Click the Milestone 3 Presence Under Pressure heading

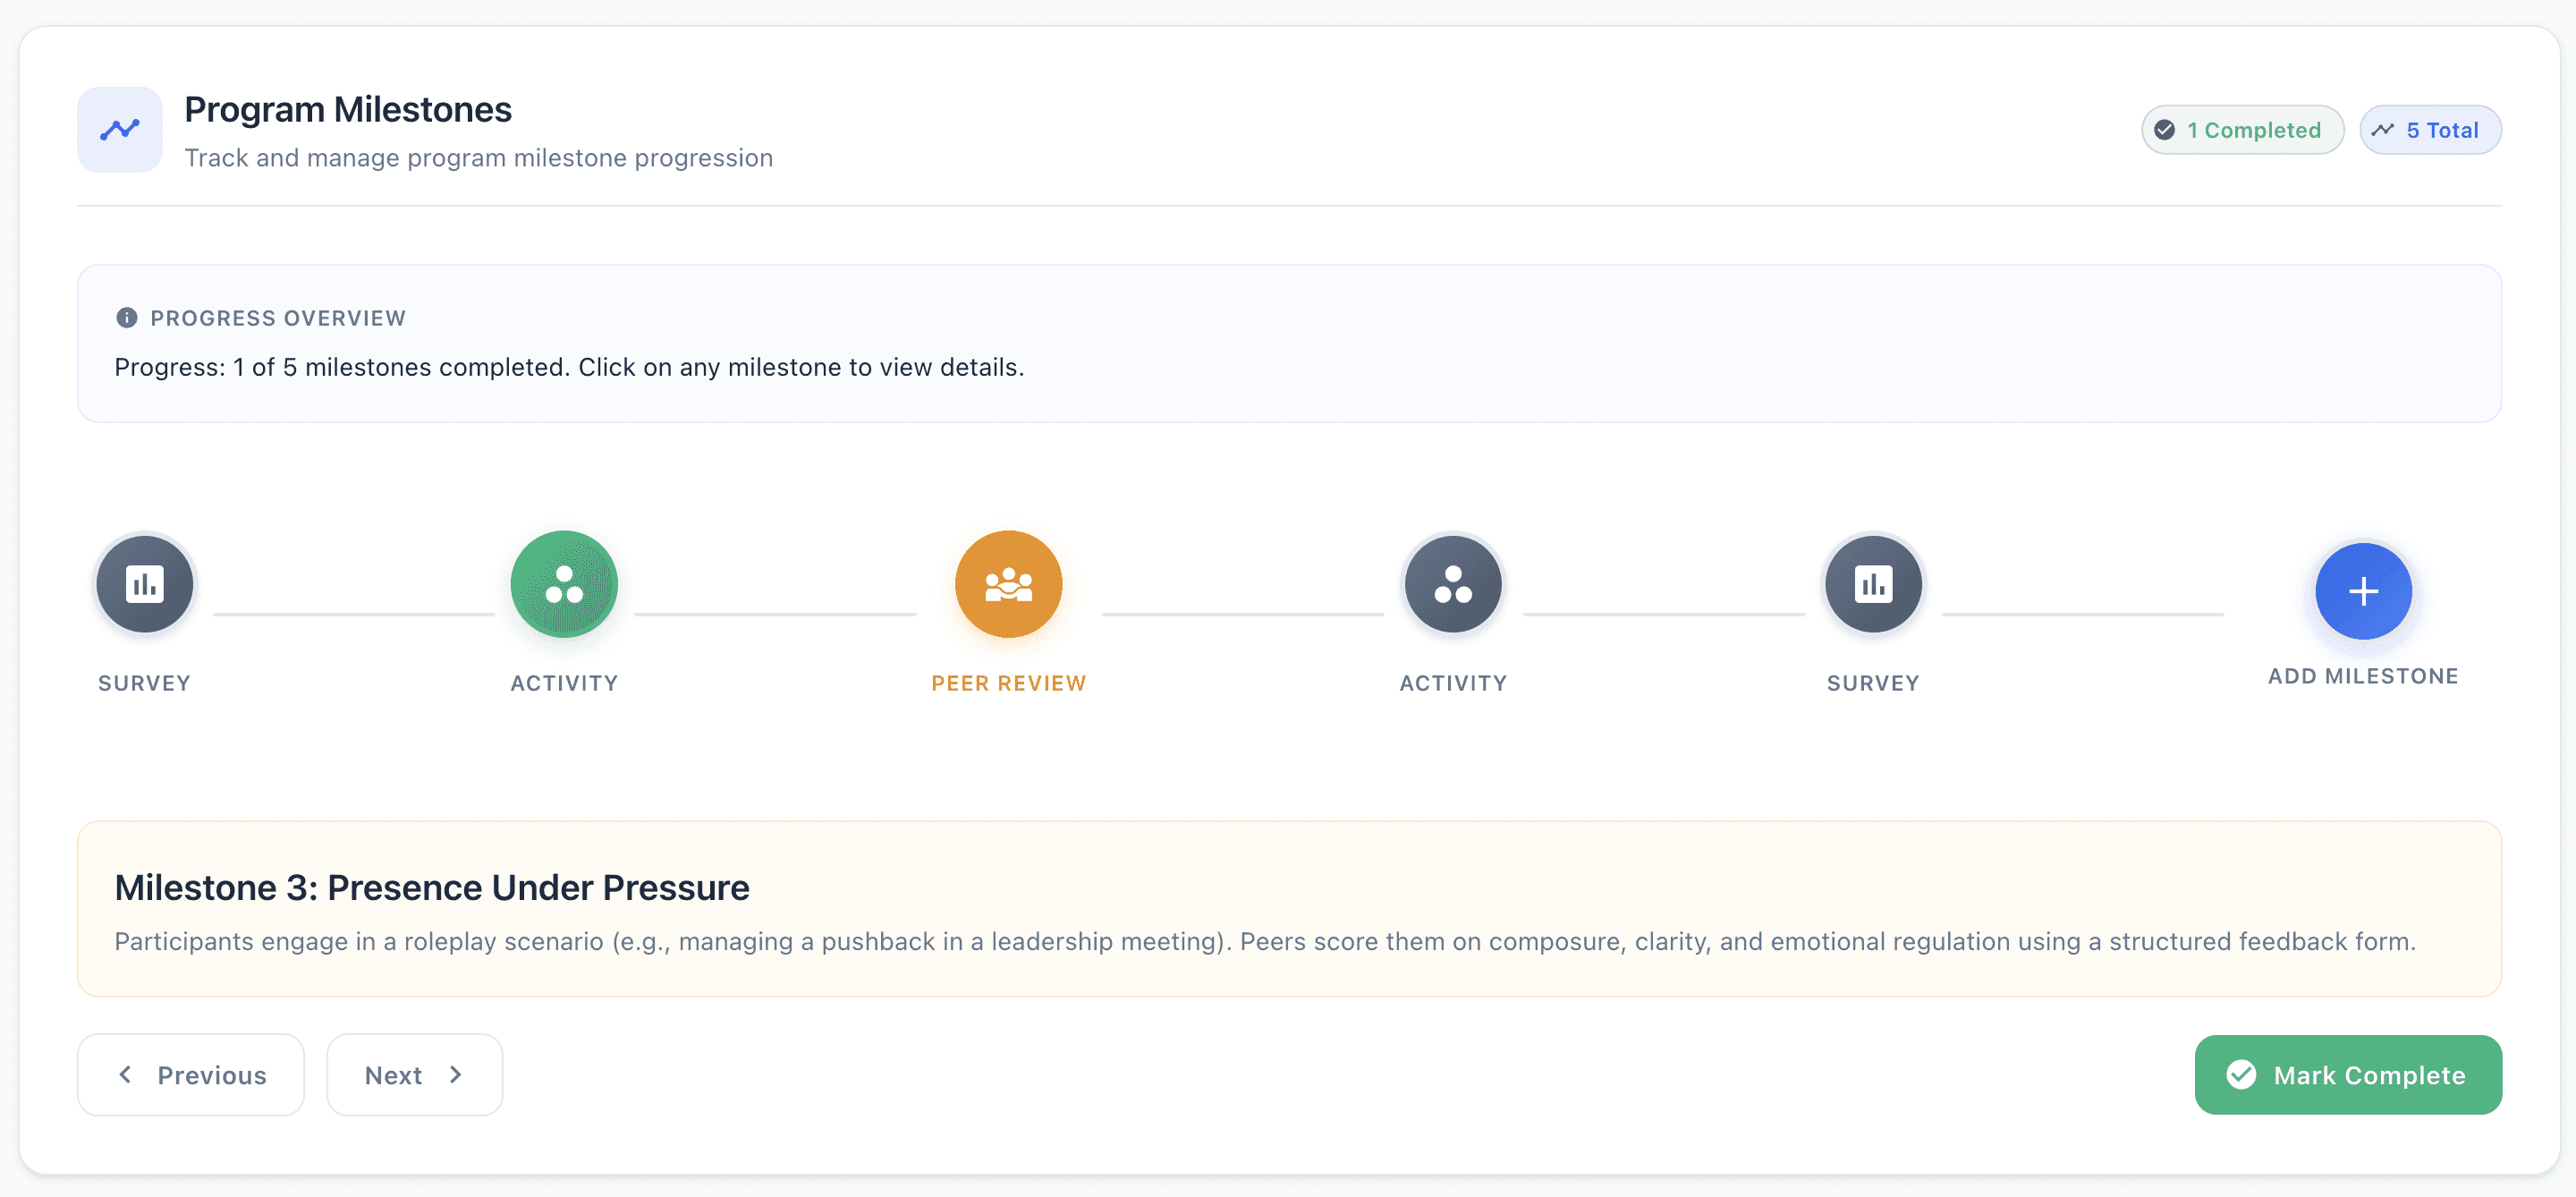click(432, 888)
